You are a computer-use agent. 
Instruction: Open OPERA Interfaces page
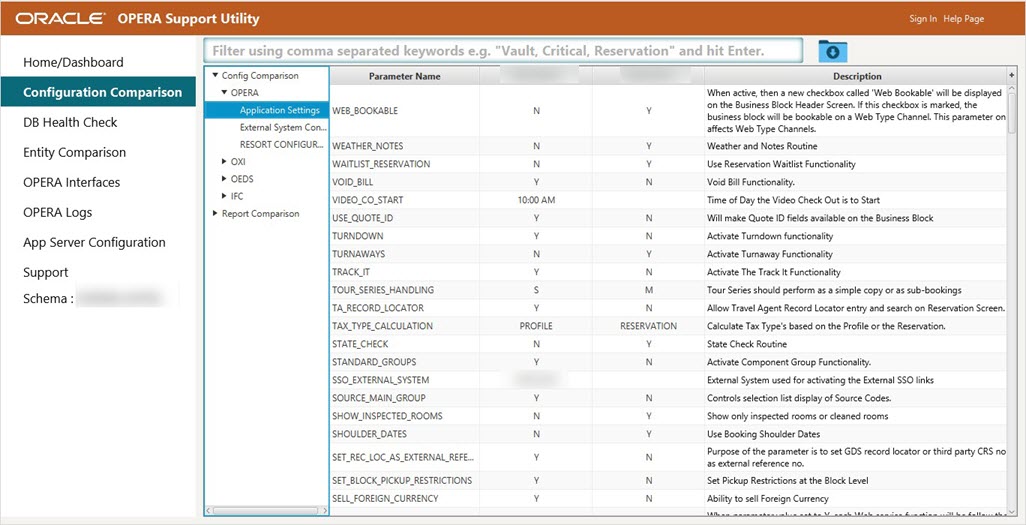click(x=71, y=182)
